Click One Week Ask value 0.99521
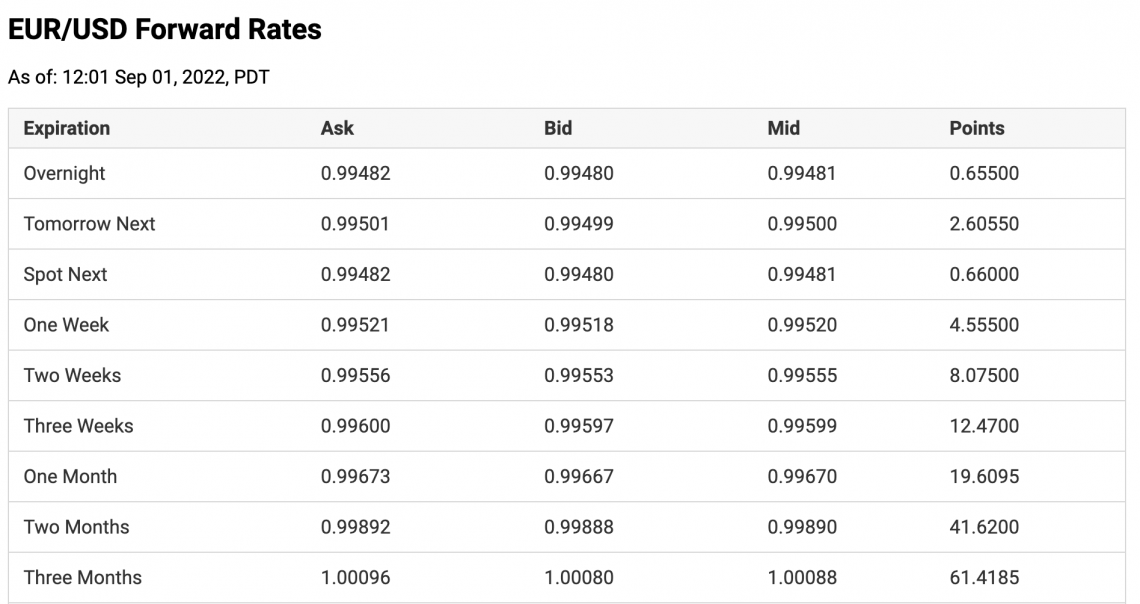This screenshot has width=1140, height=604. pyautogui.click(x=355, y=325)
